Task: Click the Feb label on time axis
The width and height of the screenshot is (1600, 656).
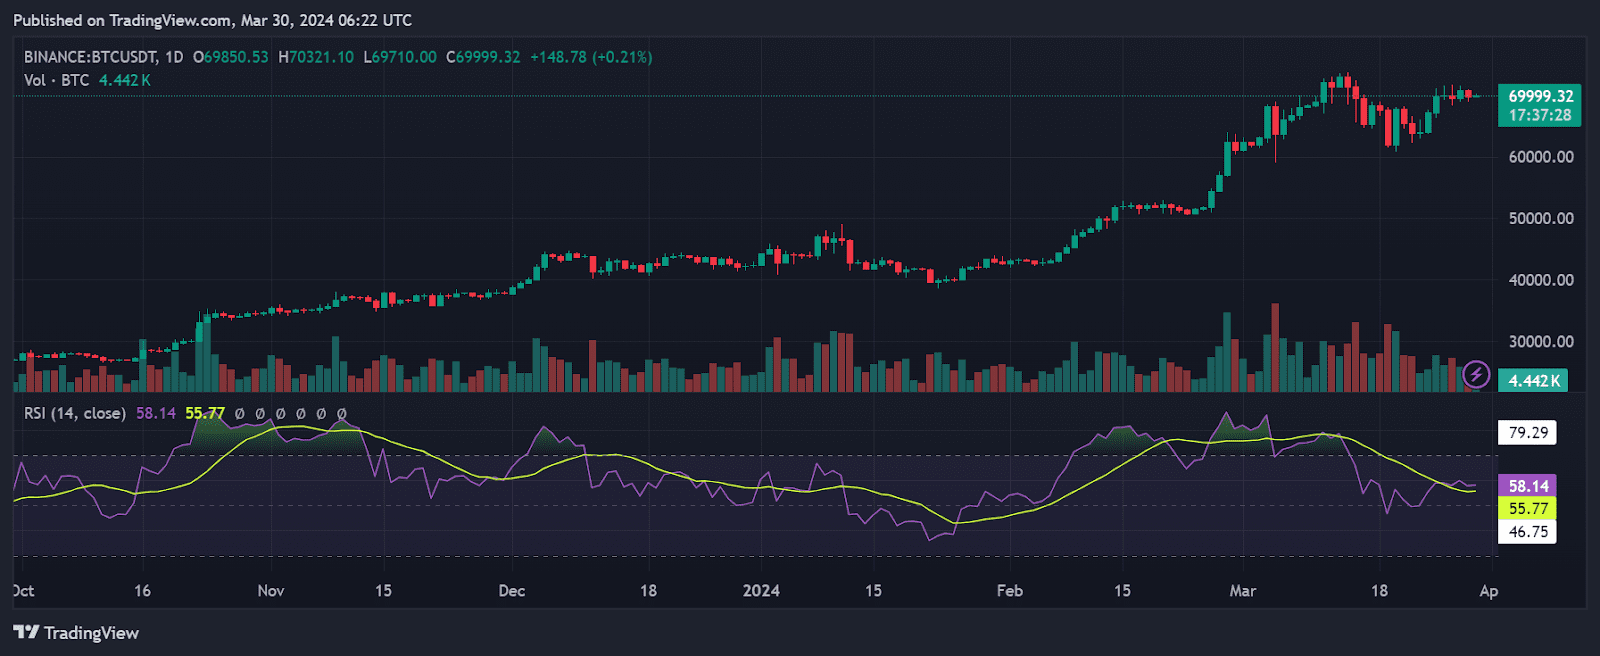Action: click(x=1010, y=591)
